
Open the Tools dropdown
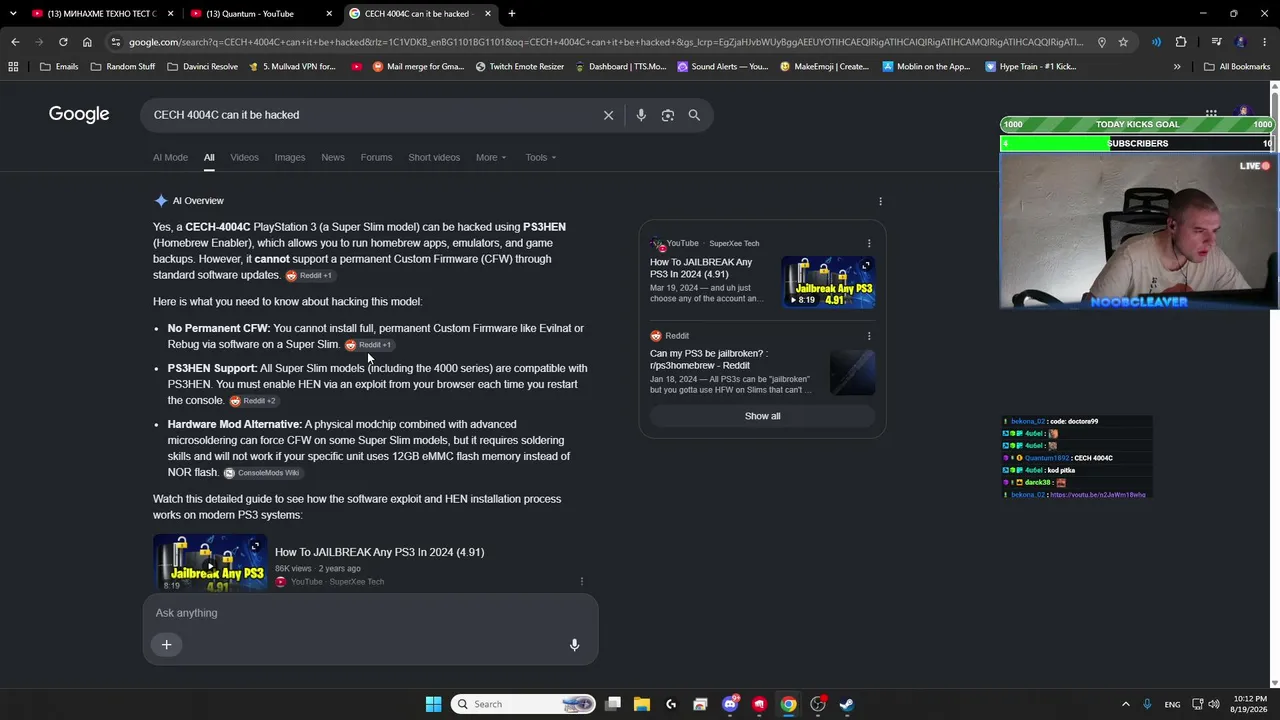(541, 157)
